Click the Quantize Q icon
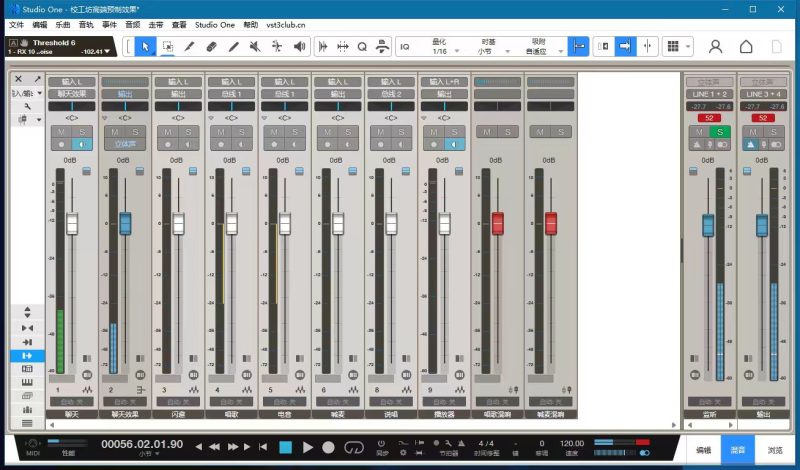Image resolution: width=800 pixels, height=470 pixels. 362,47
